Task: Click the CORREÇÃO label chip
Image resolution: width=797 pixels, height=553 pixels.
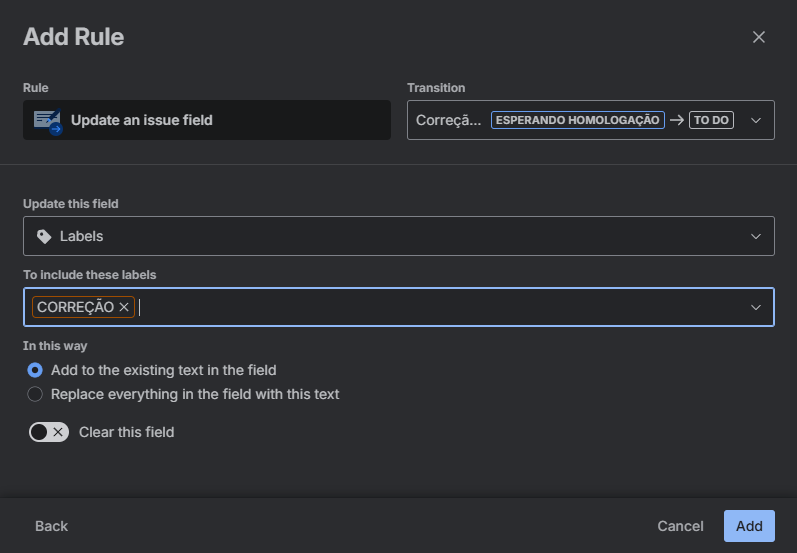Action: click(x=76, y=308)
